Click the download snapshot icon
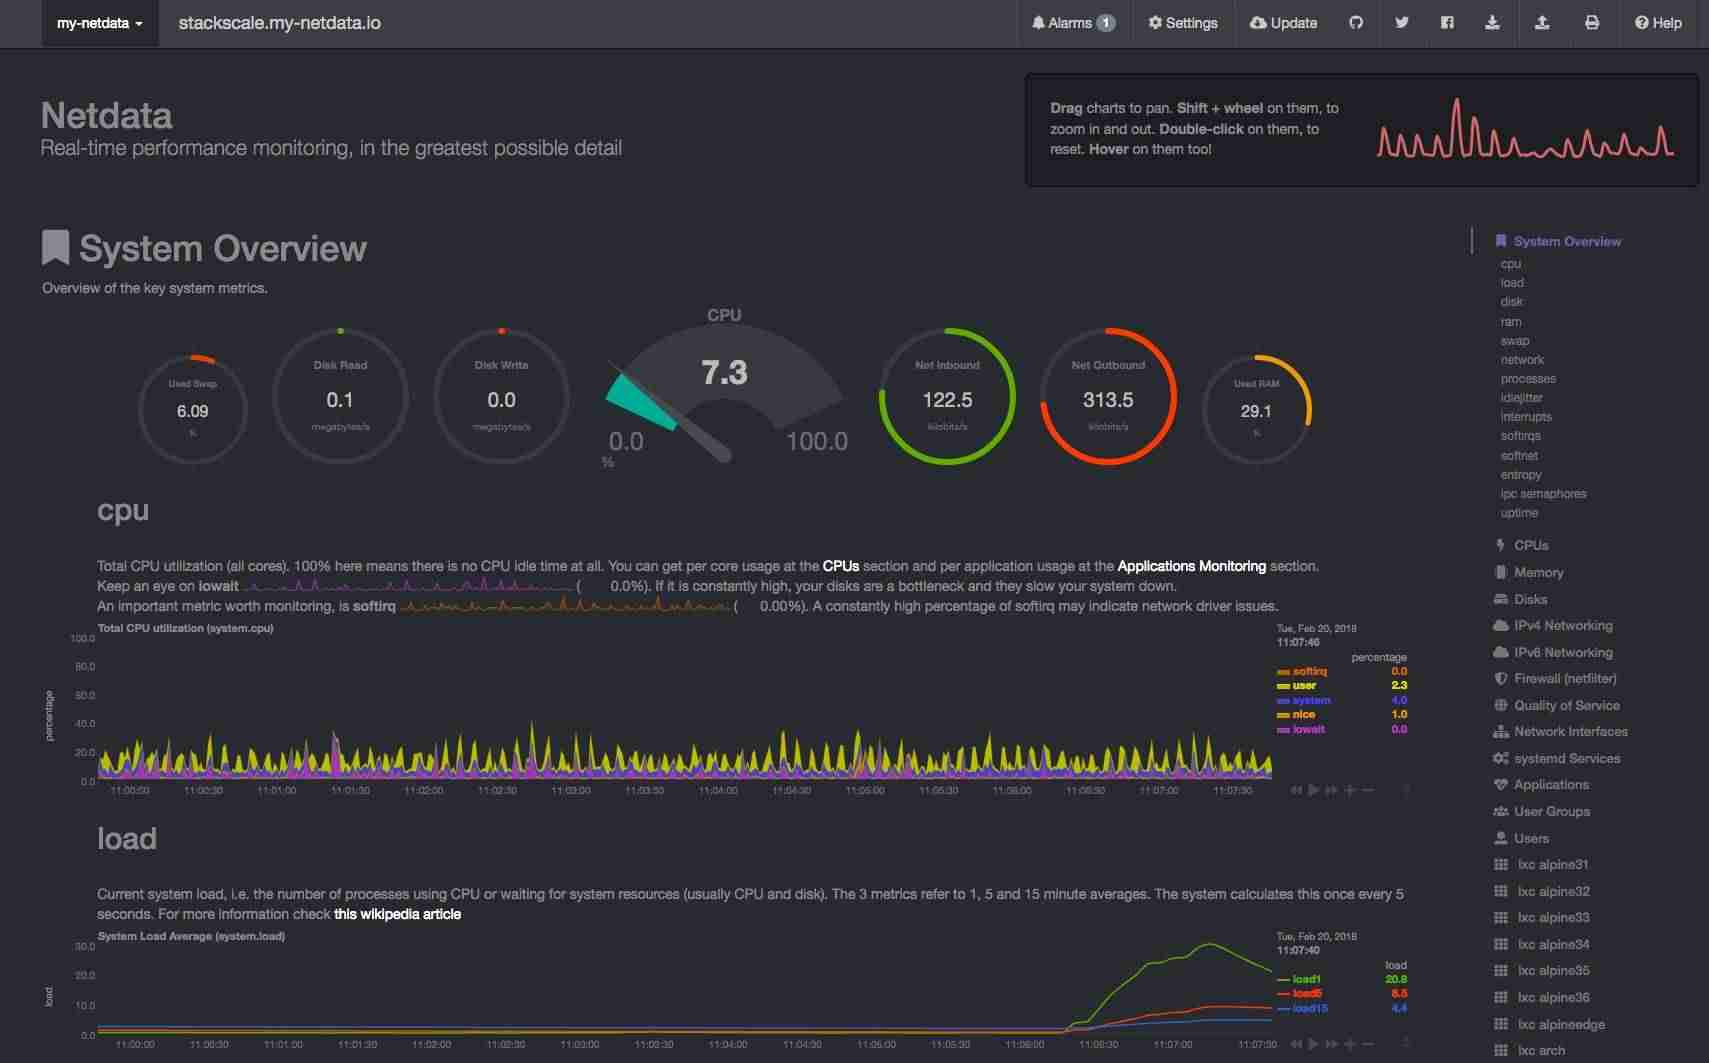 [x=1492, y=23]
